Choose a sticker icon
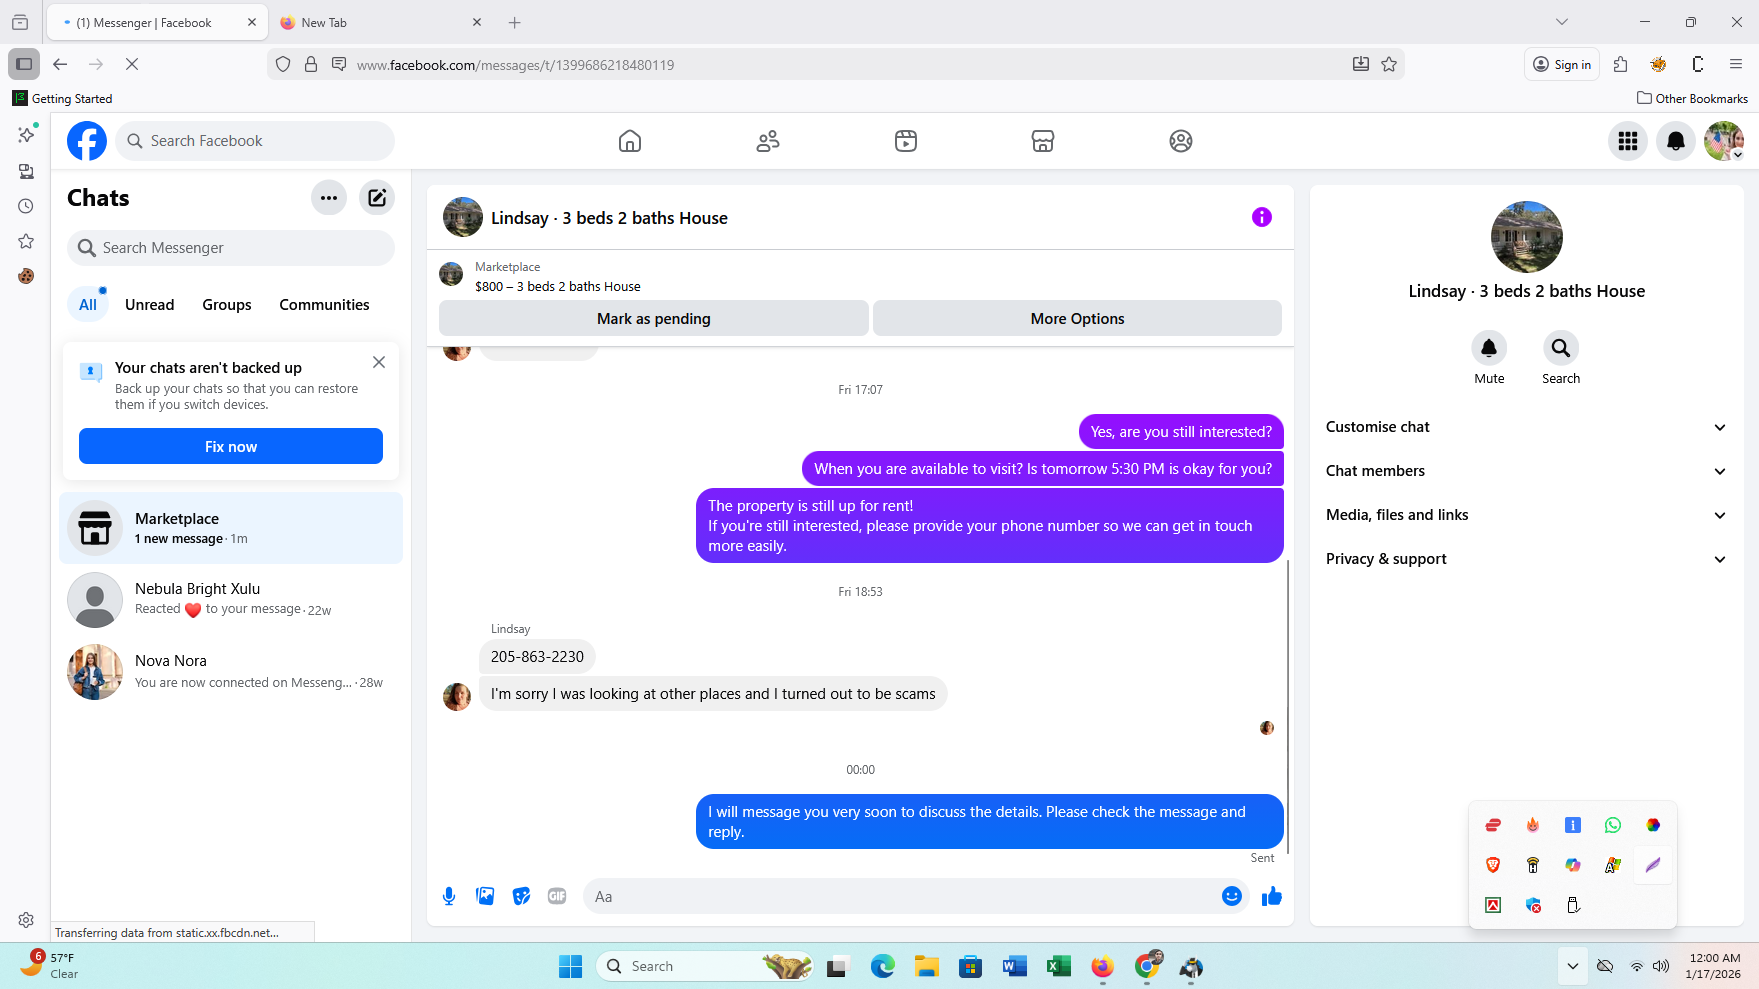 coord(521,896)
